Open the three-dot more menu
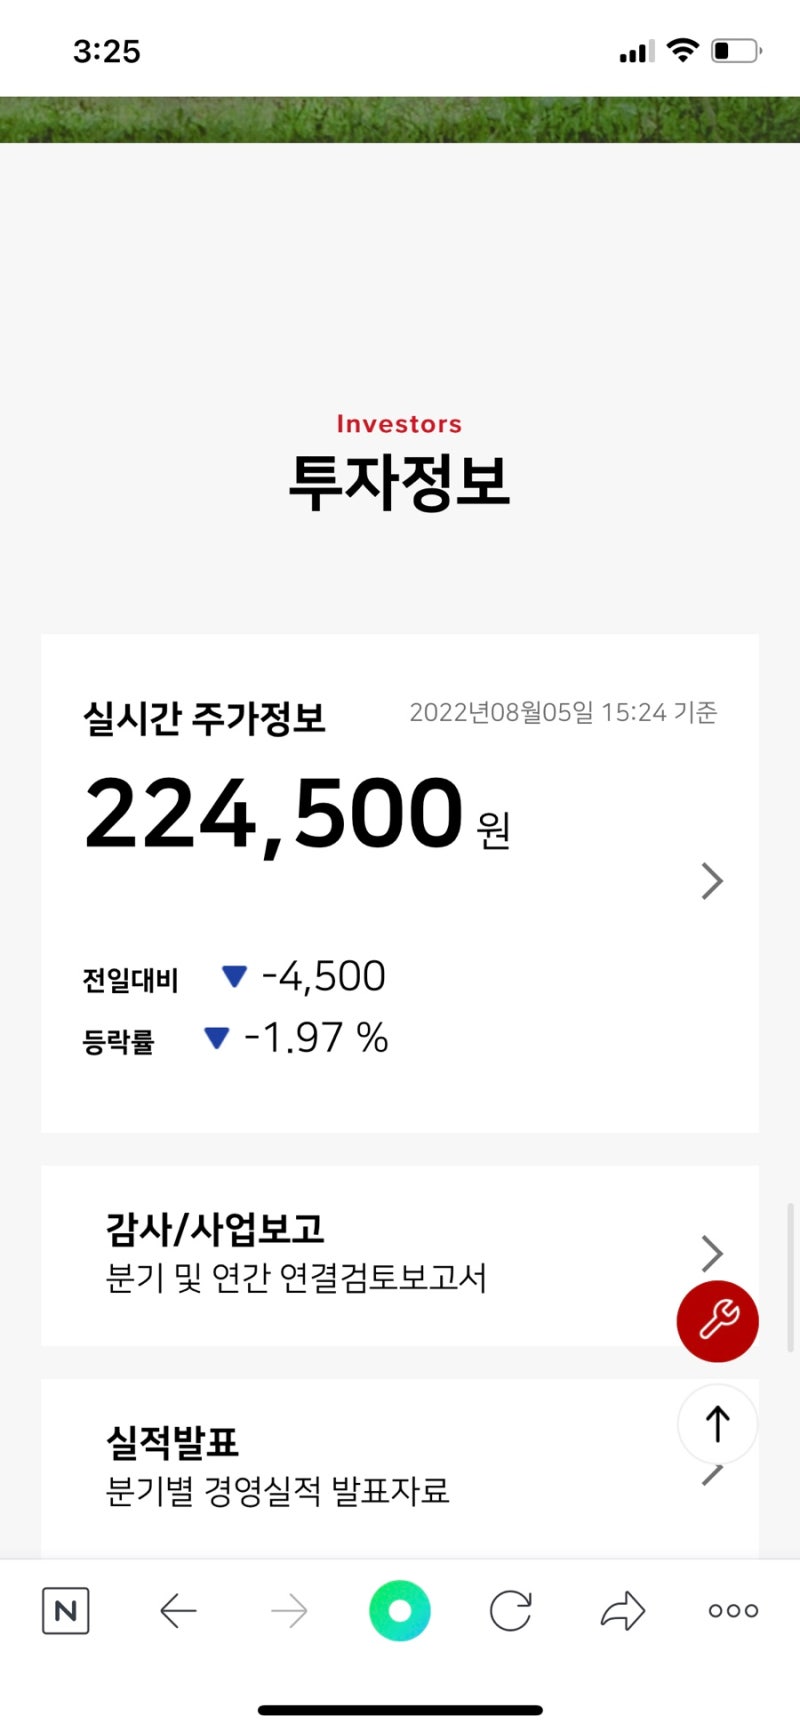 click(733, 1611)
